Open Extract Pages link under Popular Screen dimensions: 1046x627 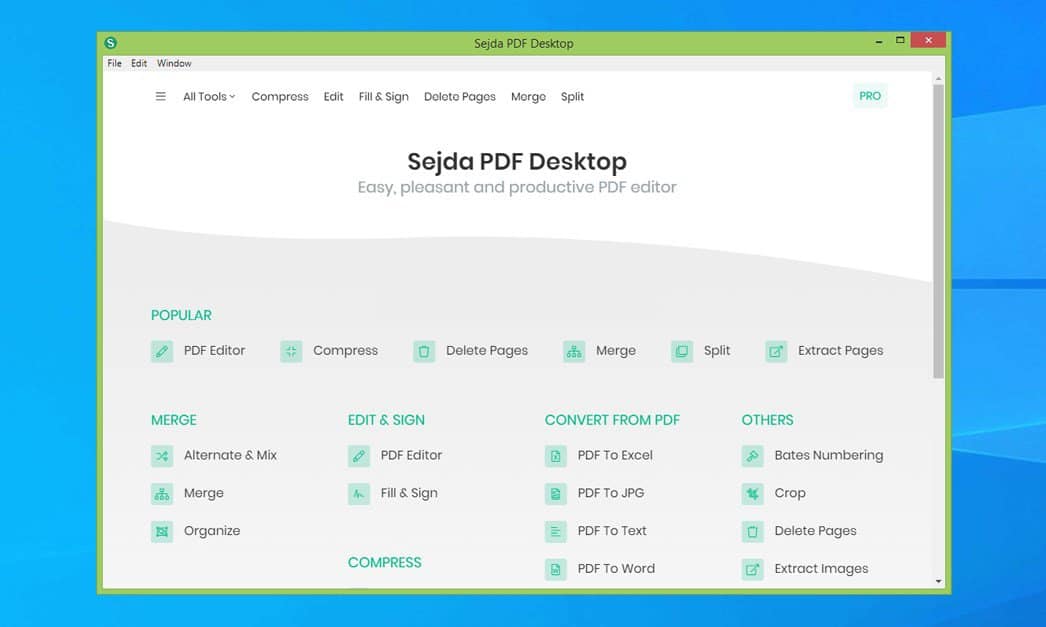tap(841, 351)
